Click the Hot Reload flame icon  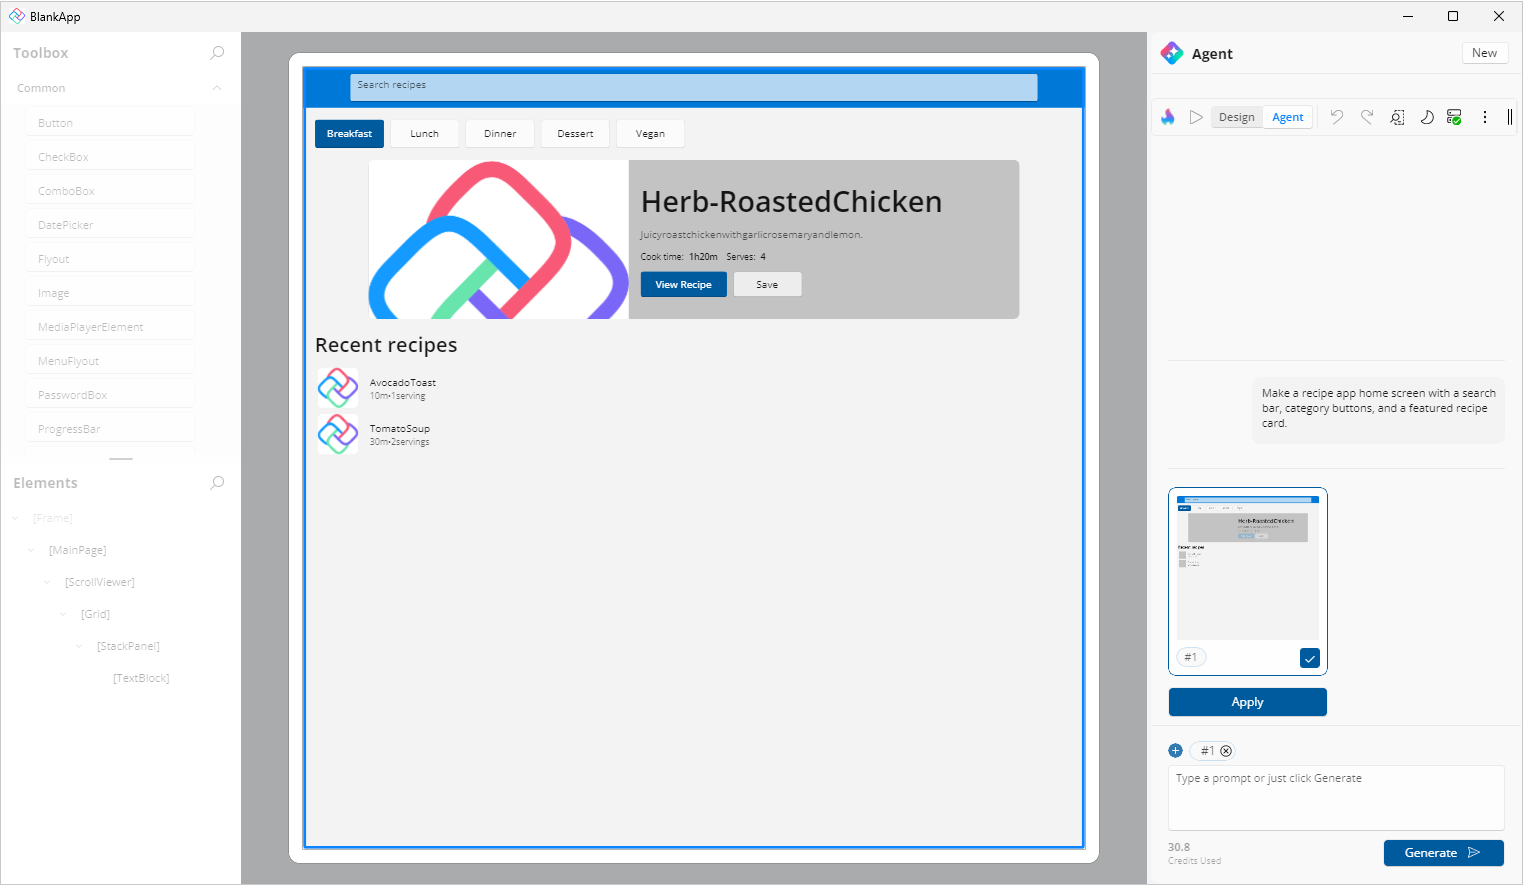(x=1167, y=117)
